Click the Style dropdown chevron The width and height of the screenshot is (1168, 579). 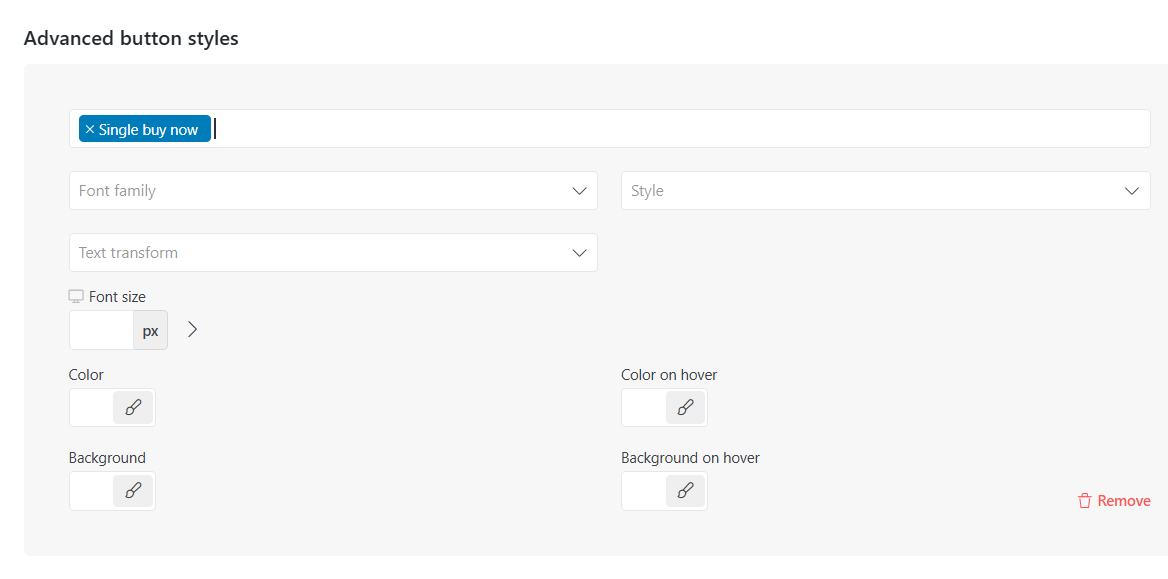click(1132, 192)
